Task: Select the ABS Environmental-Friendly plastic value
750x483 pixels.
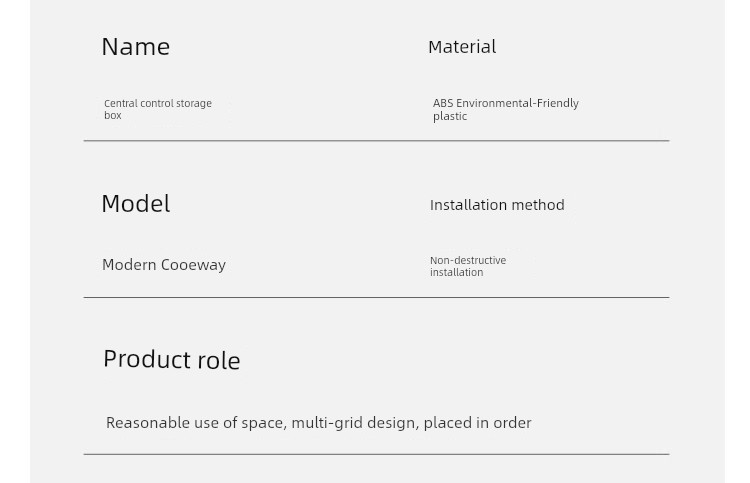Action: tap(506, 110)
